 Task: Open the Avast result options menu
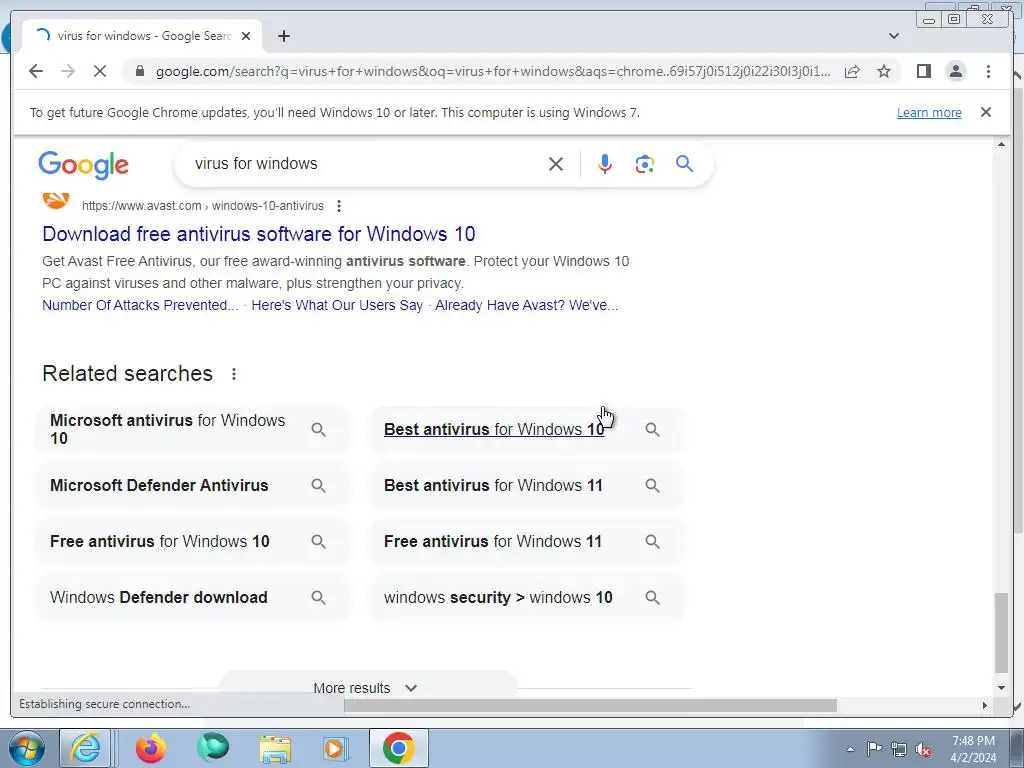coord(338,206)
